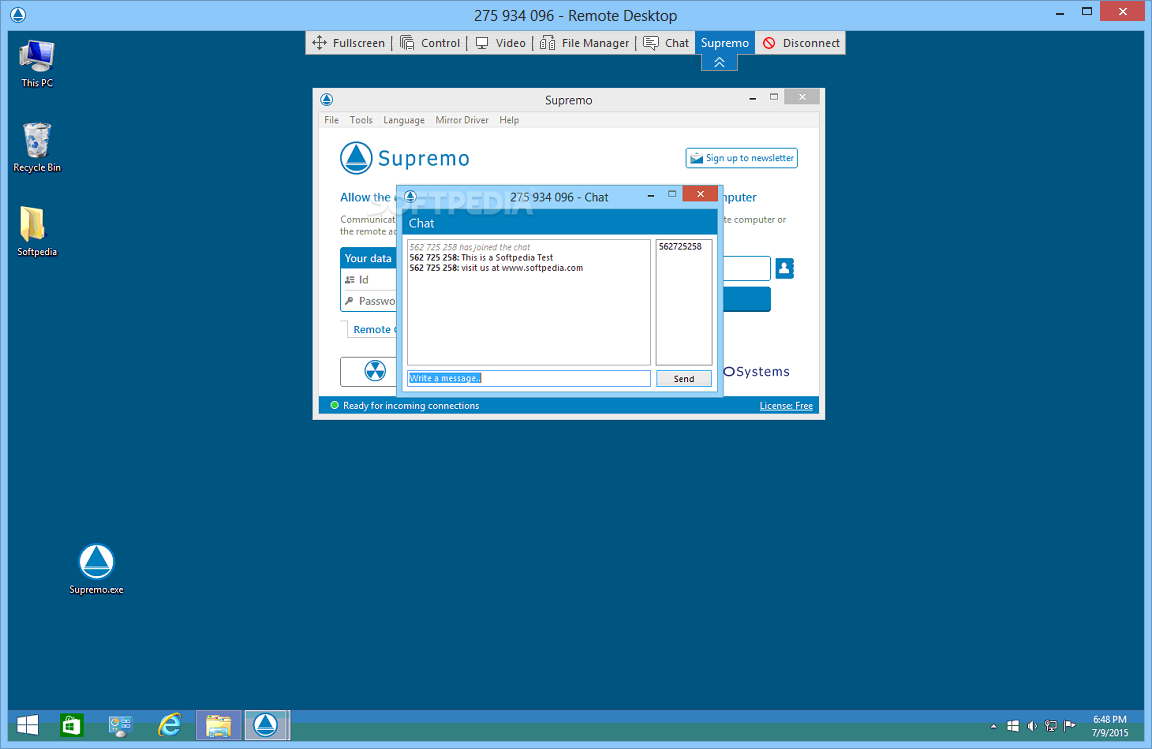The image size is (1152, 749).
Task: Click the network tray icon
Action: point(1051,726)
